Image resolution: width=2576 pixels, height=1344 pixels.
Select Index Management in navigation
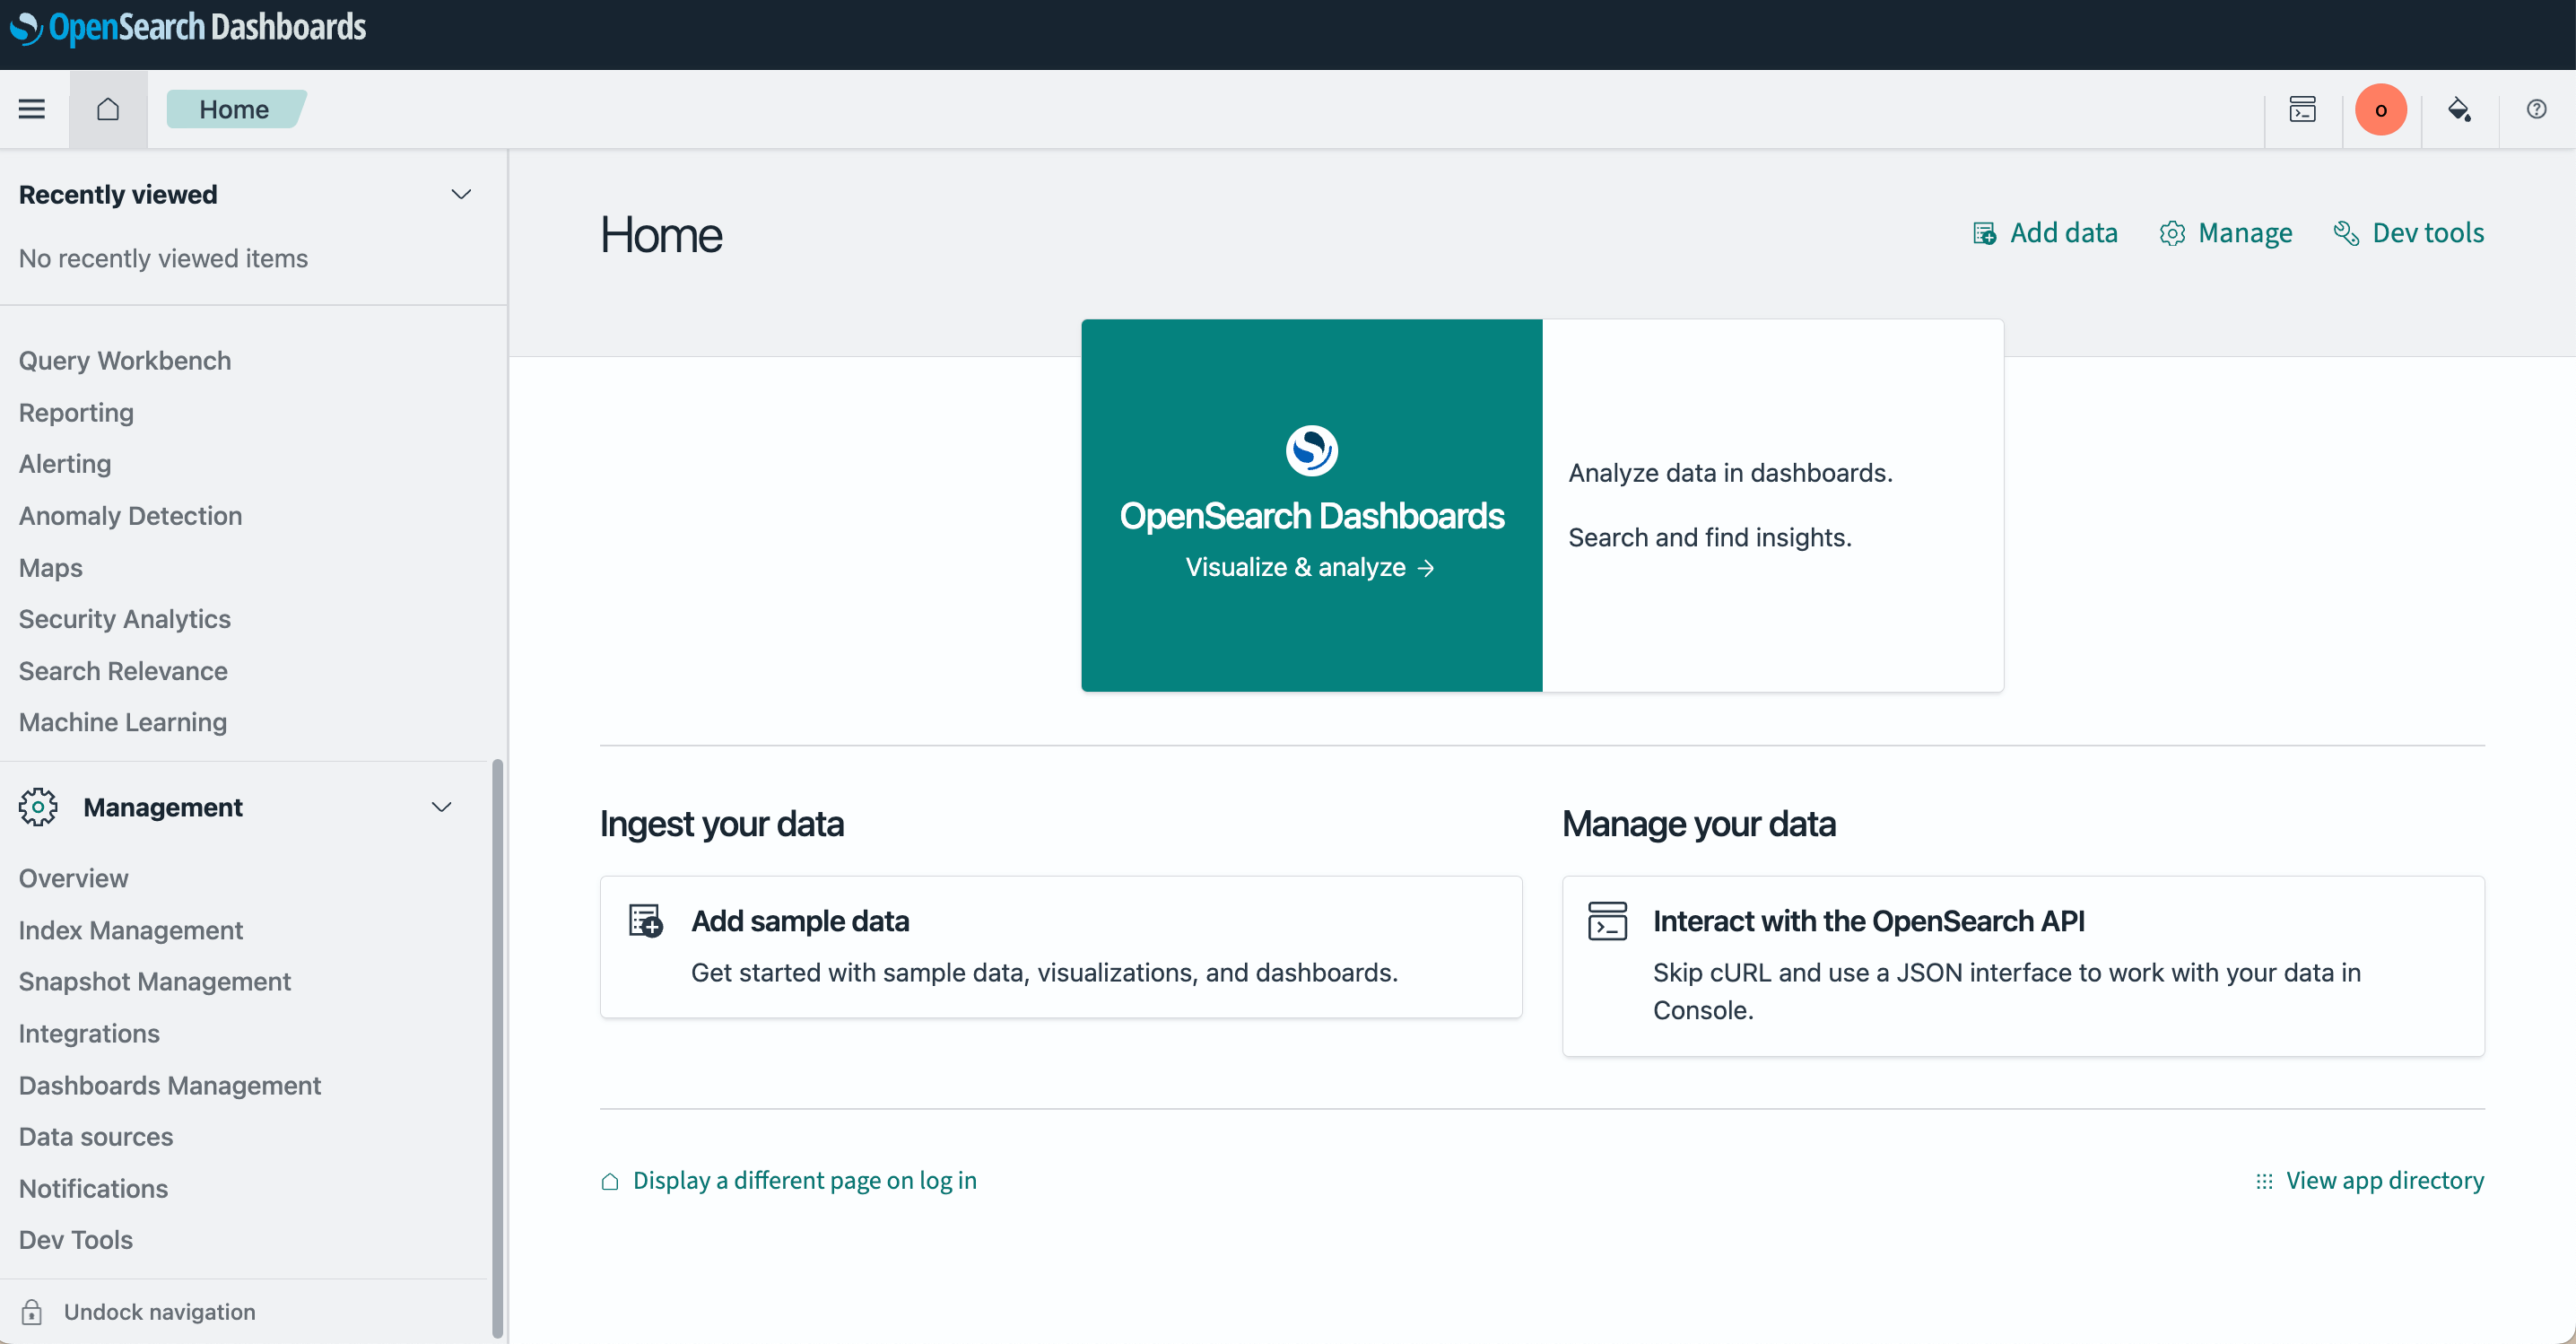[x=130, y=930]
